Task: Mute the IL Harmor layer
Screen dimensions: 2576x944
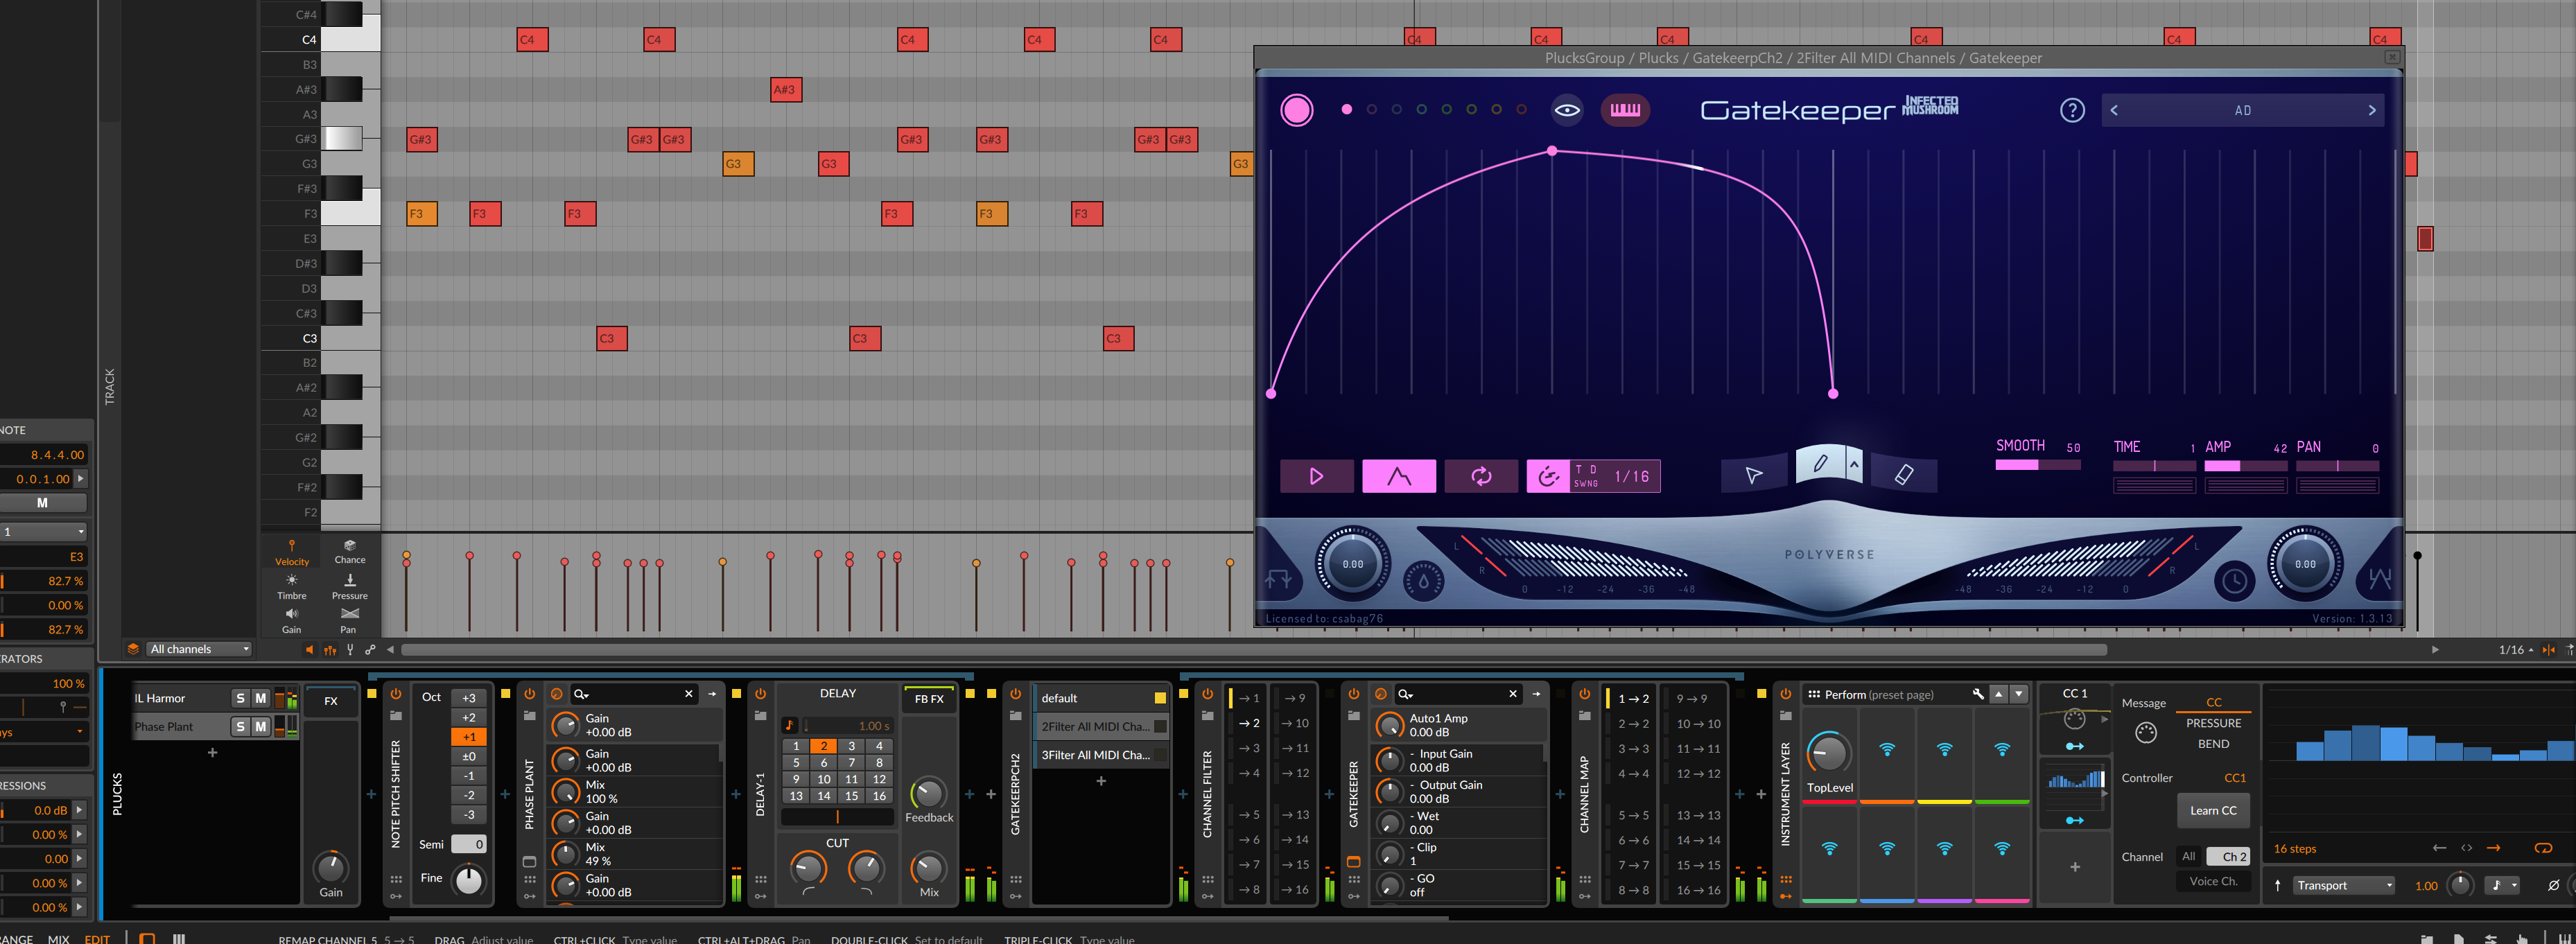Action: coord(261,698)
